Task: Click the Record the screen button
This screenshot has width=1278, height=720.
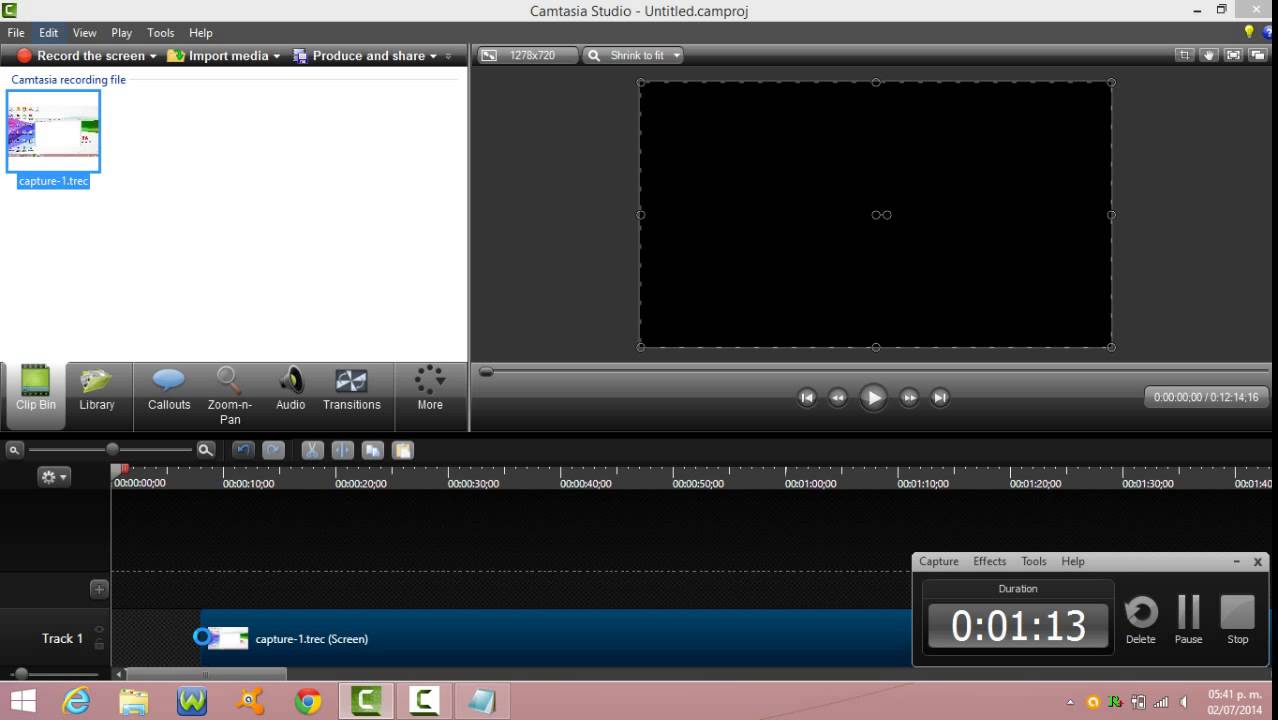Action: coord(81,56)
